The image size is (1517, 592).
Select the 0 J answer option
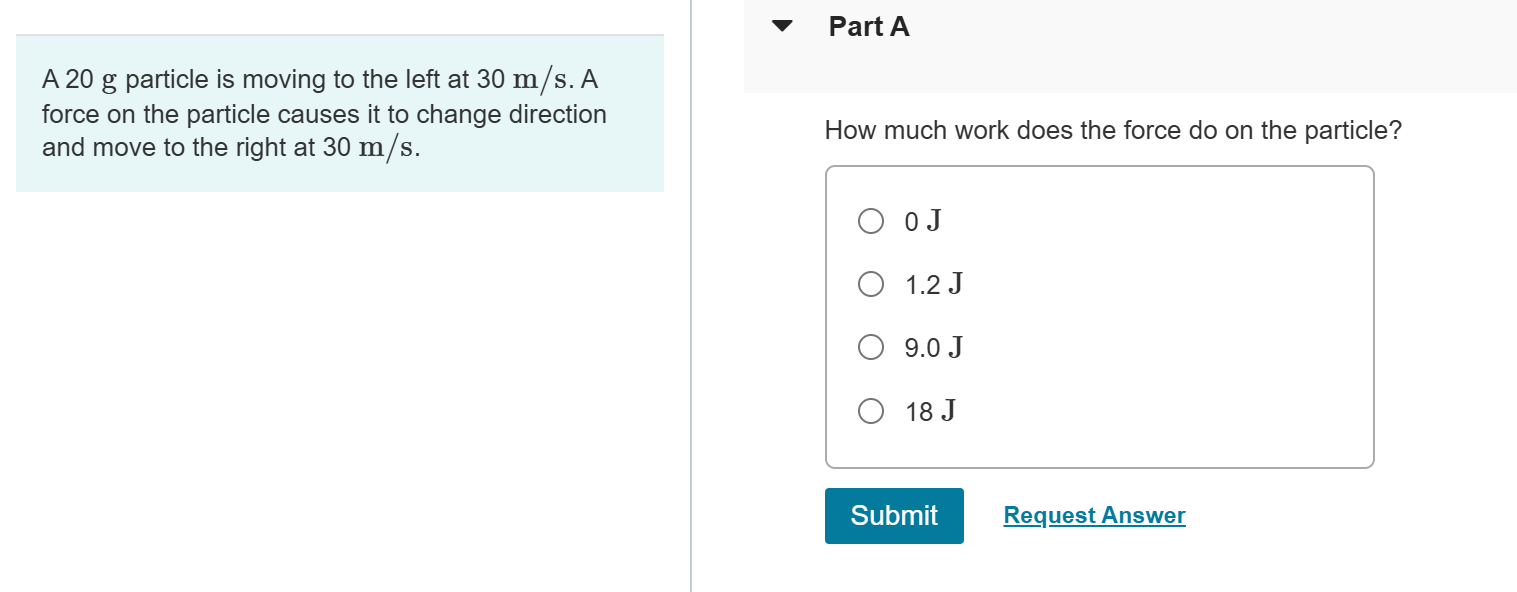(870, 221)
